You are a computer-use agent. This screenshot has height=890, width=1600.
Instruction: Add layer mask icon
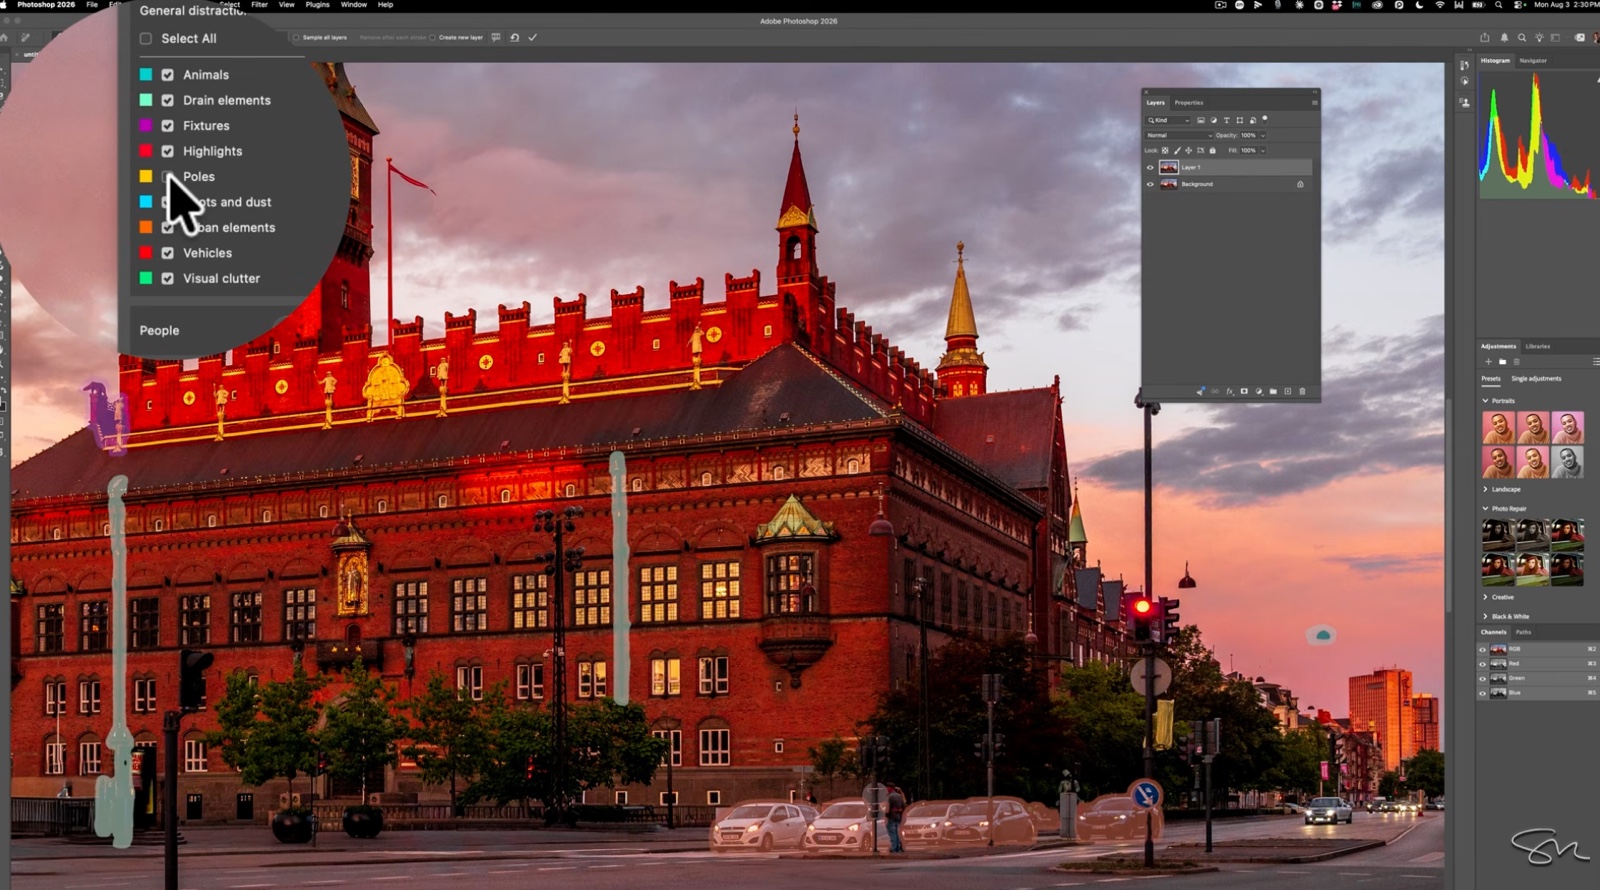pos(1244,391)
